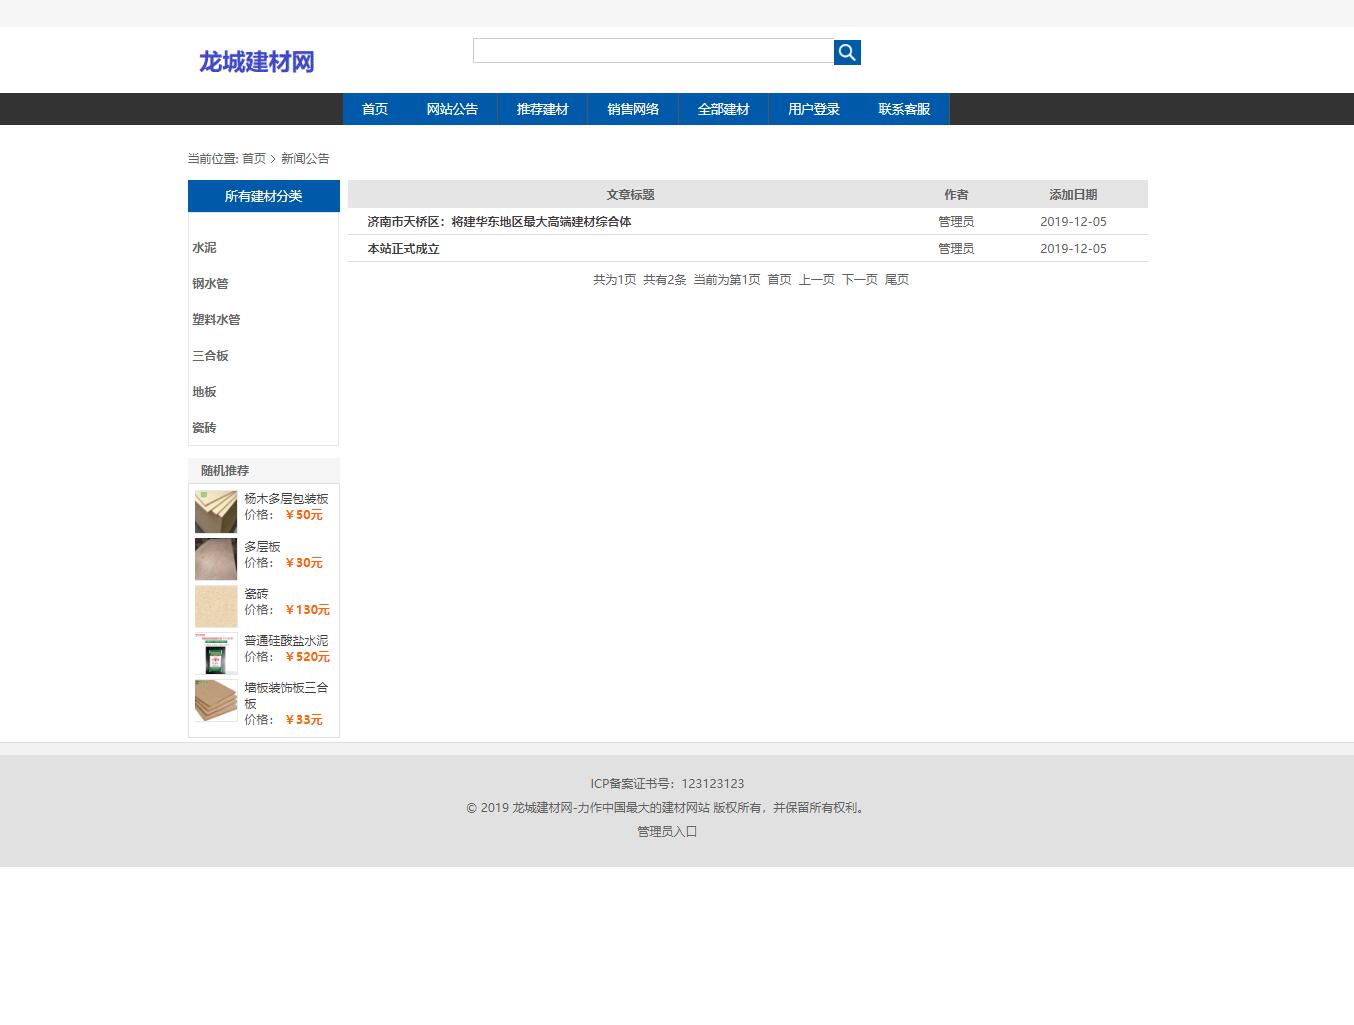Switch to the 全部建材 section
This screenshot has width=1354, height=1025.
pos(723,109)
